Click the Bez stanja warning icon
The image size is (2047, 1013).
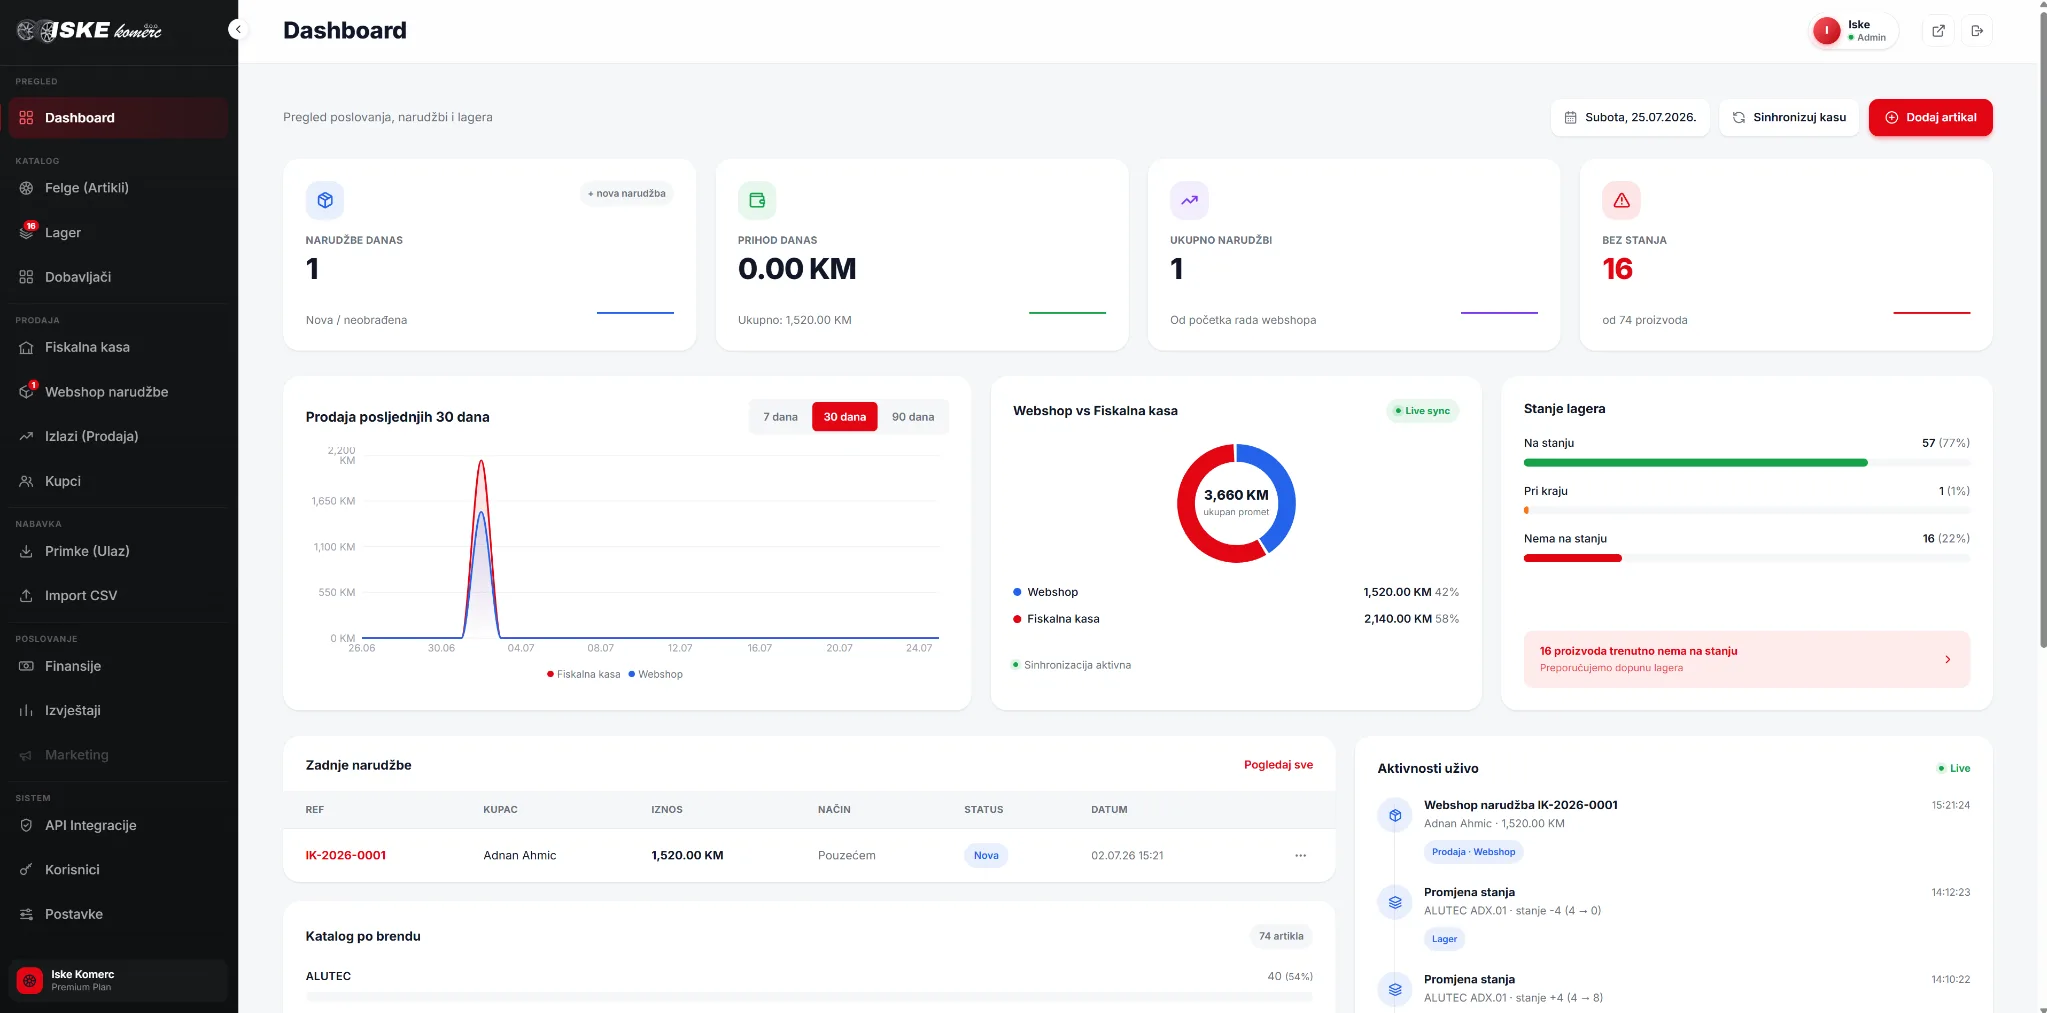point(1621,200)
